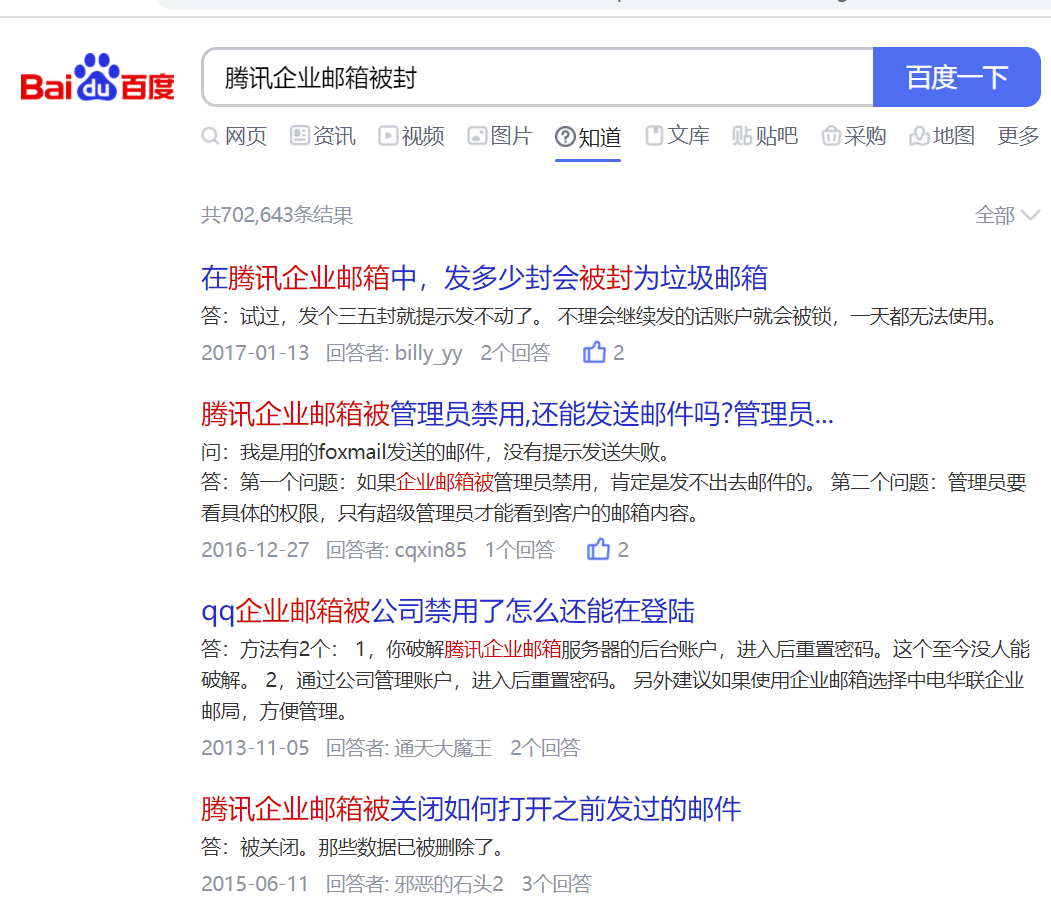Open the 更多 tab
The height and width of the screenshot is (902, 1051).
(1017, 136)
